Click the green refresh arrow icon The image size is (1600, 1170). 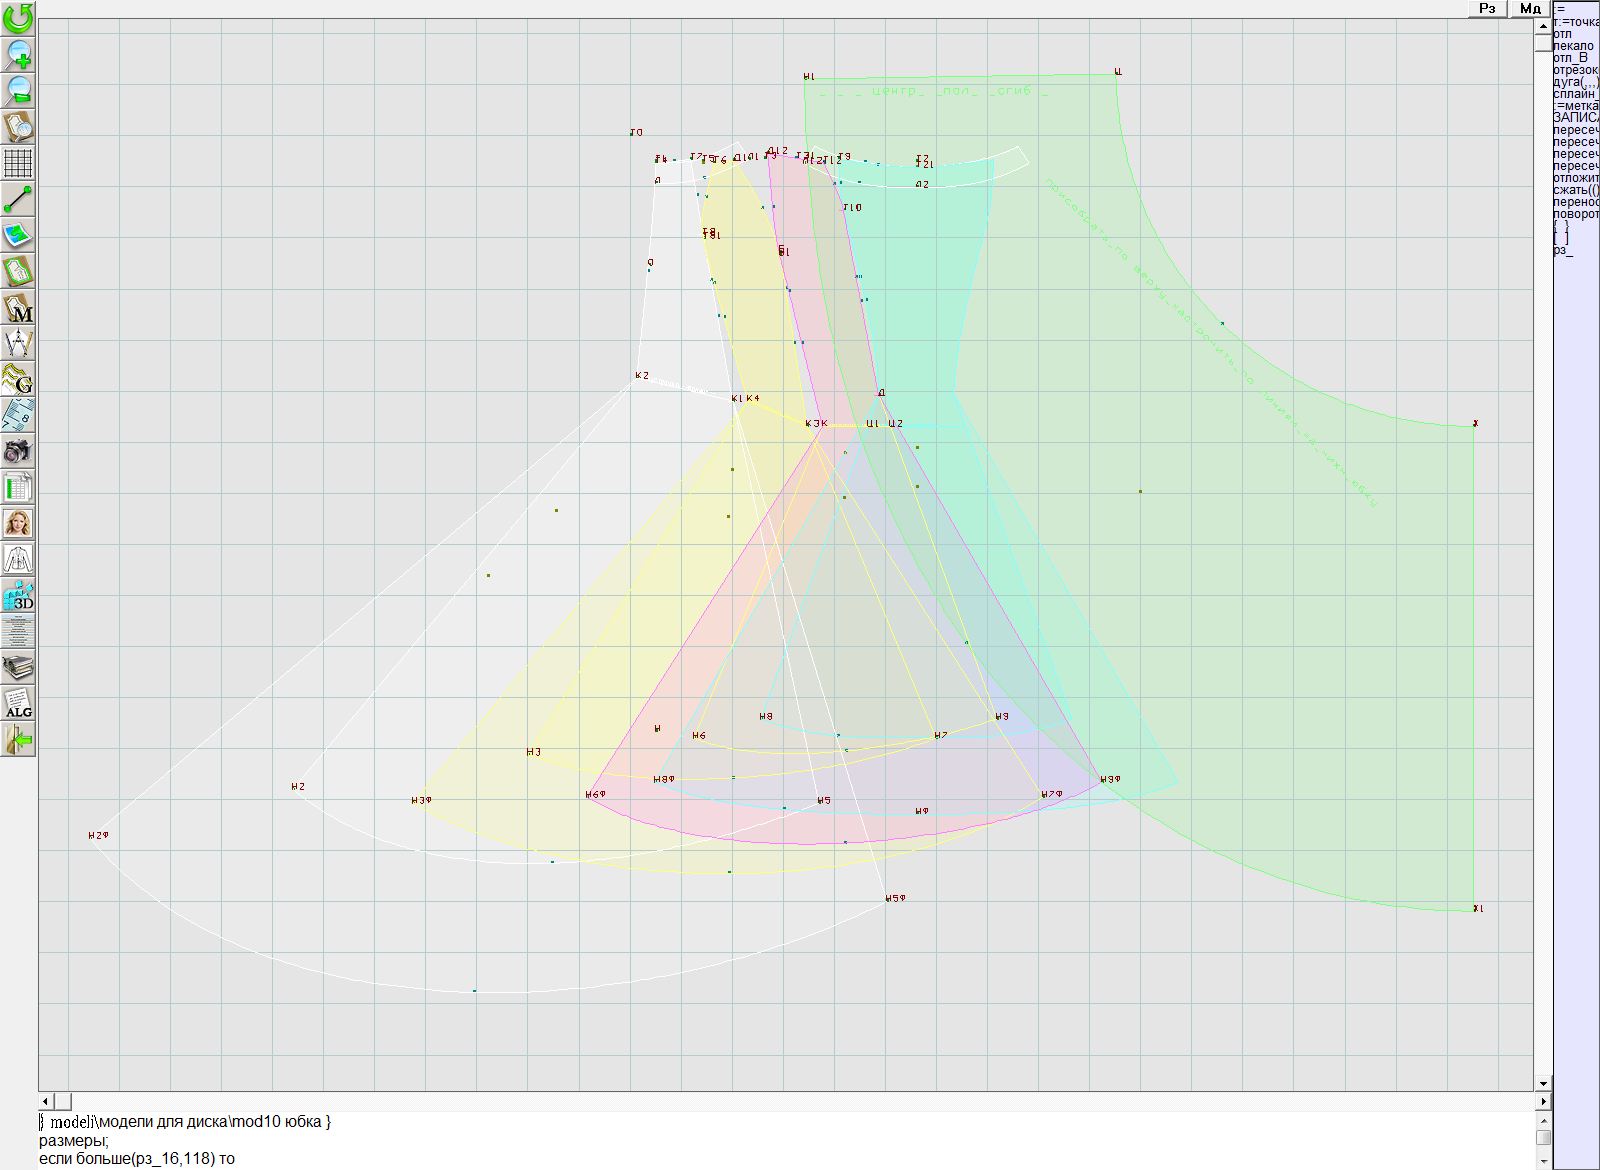(x=18, y=18)
